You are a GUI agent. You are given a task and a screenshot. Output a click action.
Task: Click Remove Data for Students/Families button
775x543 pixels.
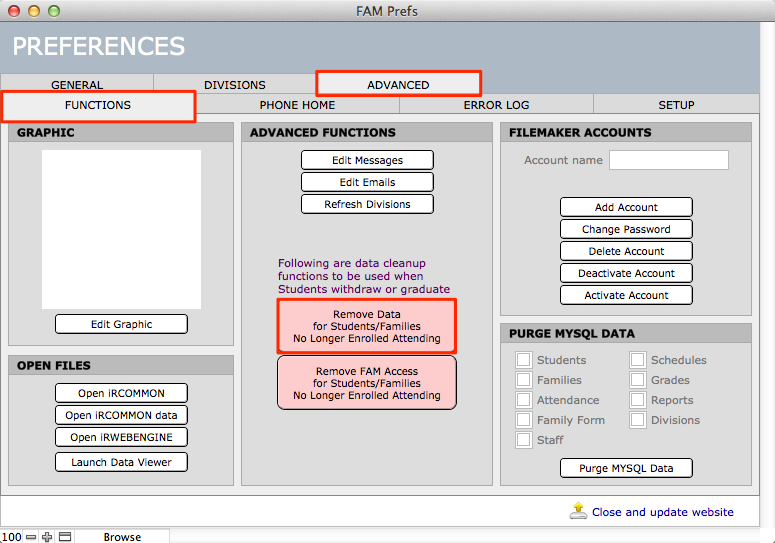pos(367,326)
